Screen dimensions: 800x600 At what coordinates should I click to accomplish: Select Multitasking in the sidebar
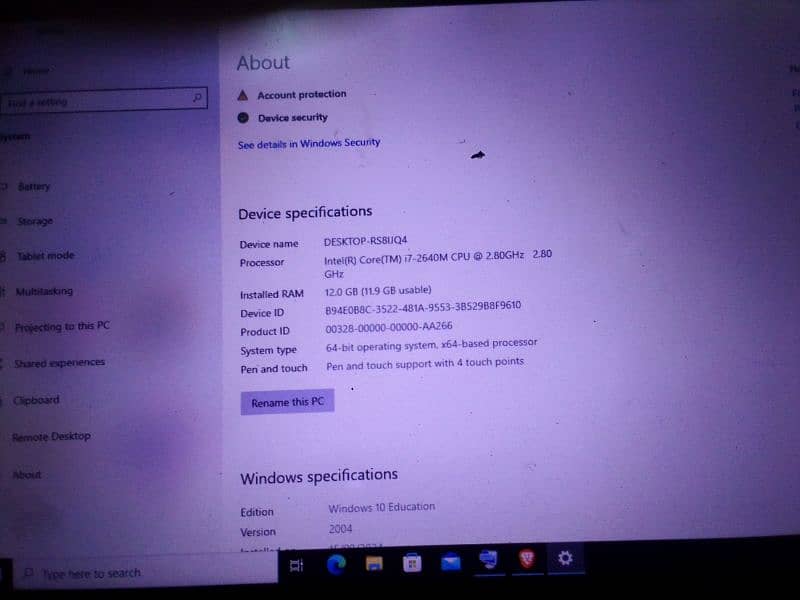click(x=43, y=292)
